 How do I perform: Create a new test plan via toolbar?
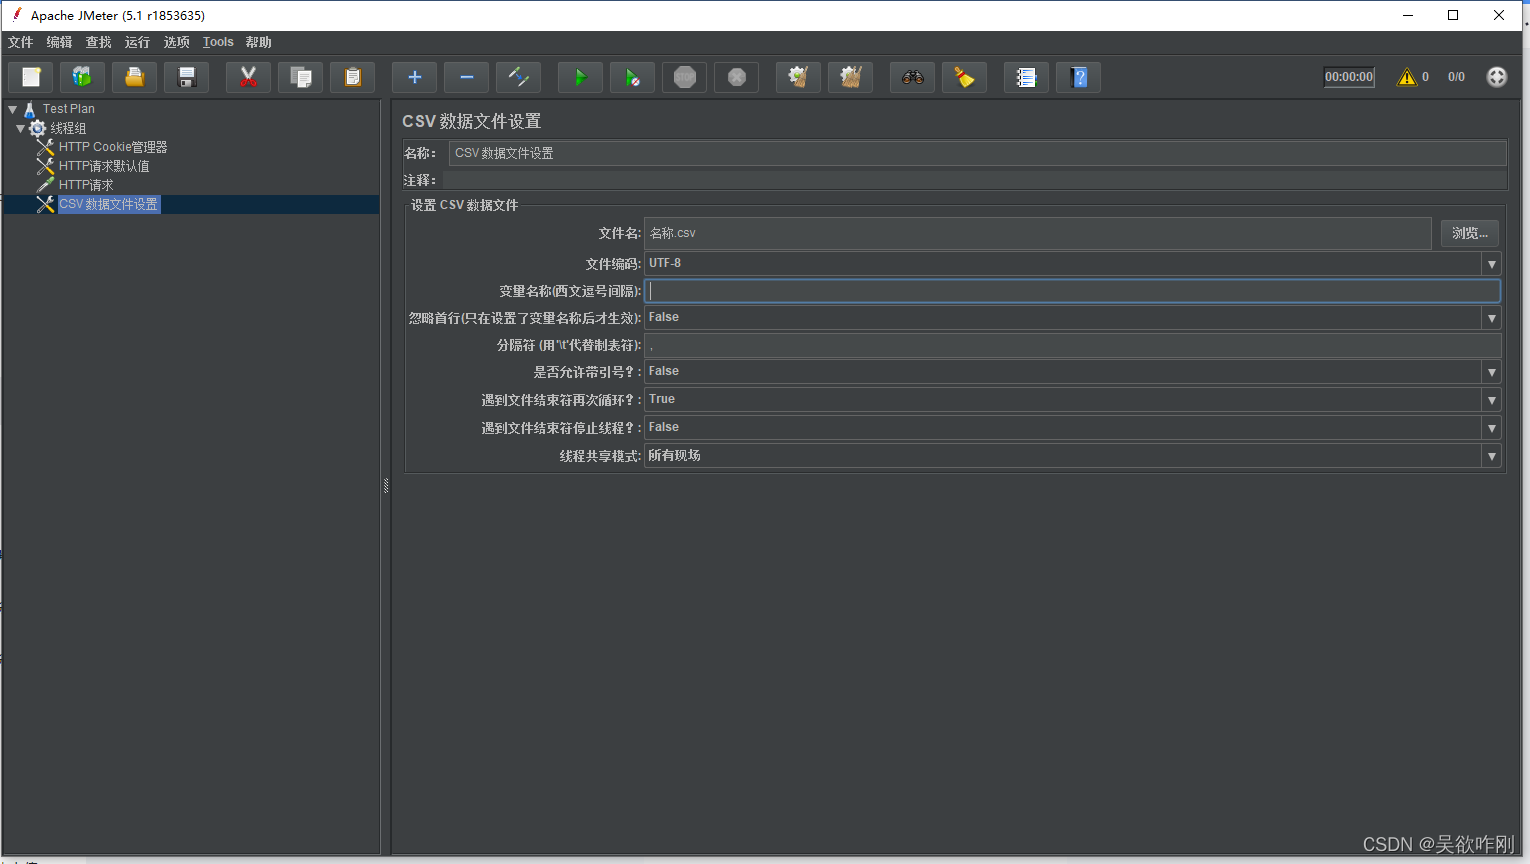point(31,77)
